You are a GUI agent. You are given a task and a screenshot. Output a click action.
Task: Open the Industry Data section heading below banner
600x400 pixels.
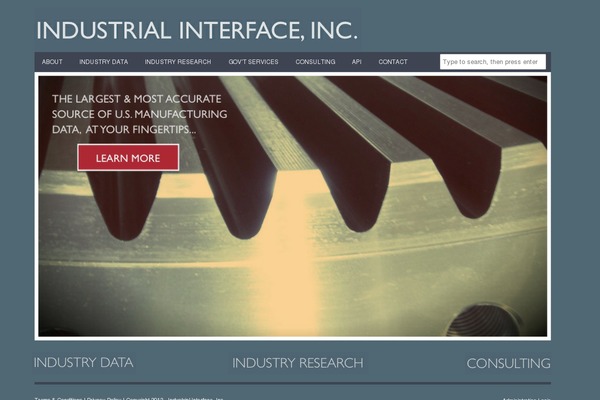click(83, 362)
